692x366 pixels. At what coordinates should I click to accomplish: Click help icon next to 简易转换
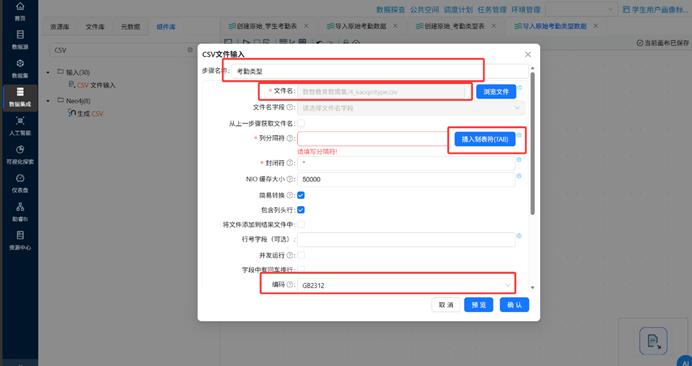[x=290, y=195]
